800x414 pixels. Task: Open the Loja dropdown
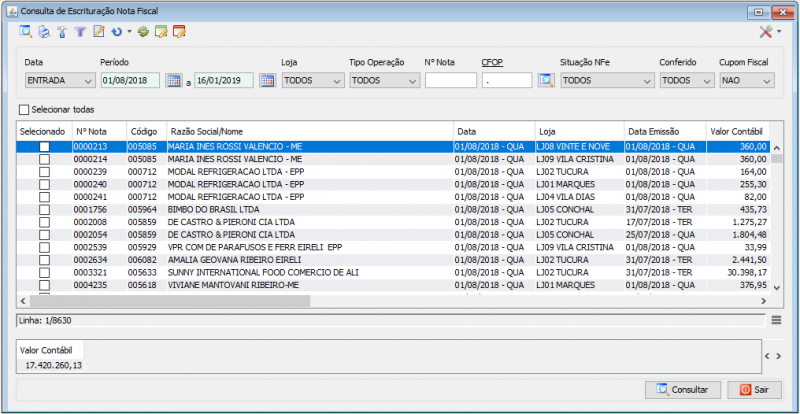313,81
